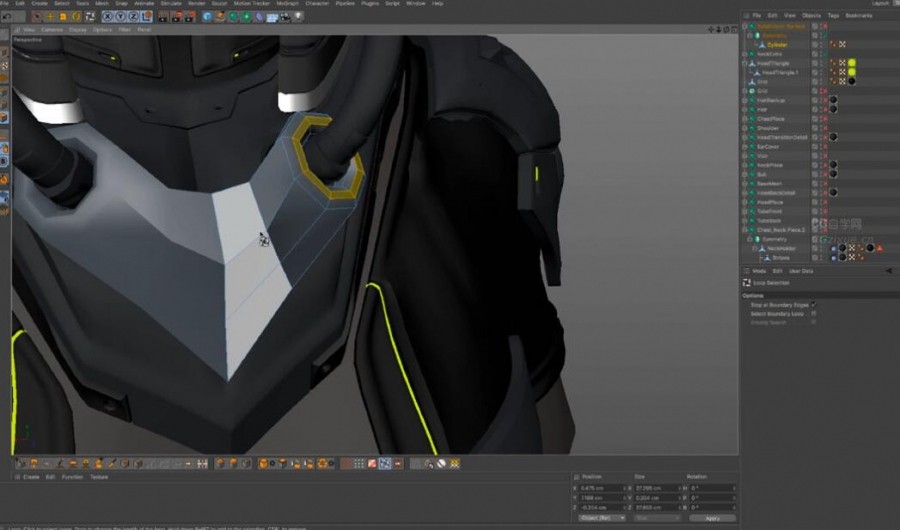Screen dimensions: 900x530
Task: Enable Stop at Boundary Edges checkbox
Action: click(814, 305)
